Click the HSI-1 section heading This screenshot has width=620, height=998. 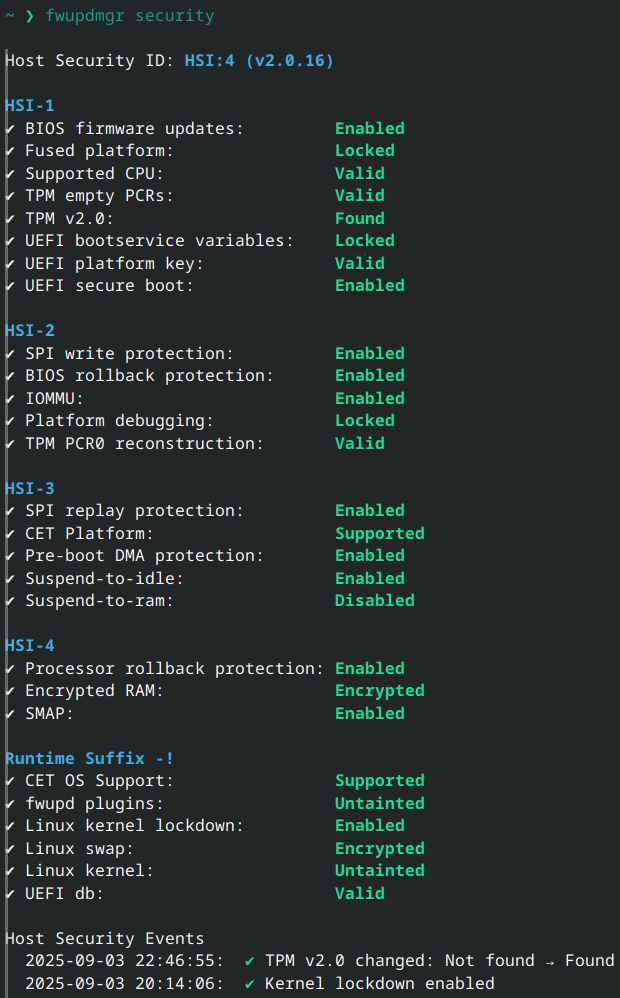pyautogui.click(x=30, y=106)
